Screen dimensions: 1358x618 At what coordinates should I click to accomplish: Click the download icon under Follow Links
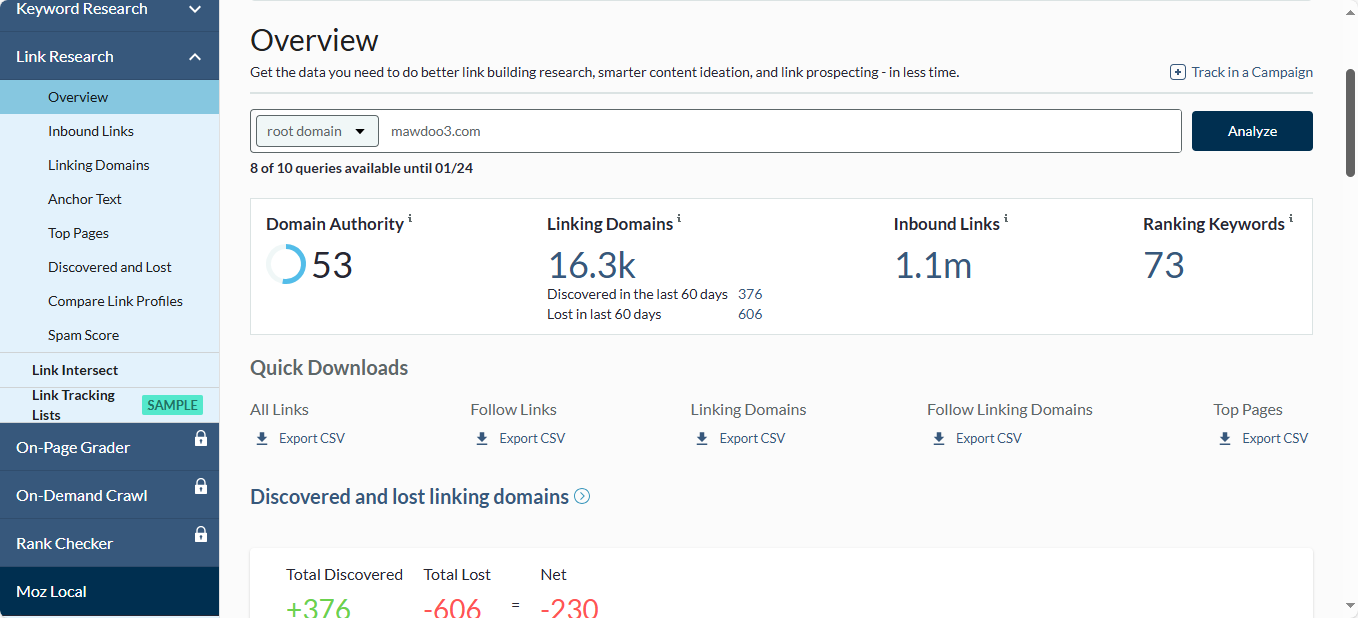point(482,438)
